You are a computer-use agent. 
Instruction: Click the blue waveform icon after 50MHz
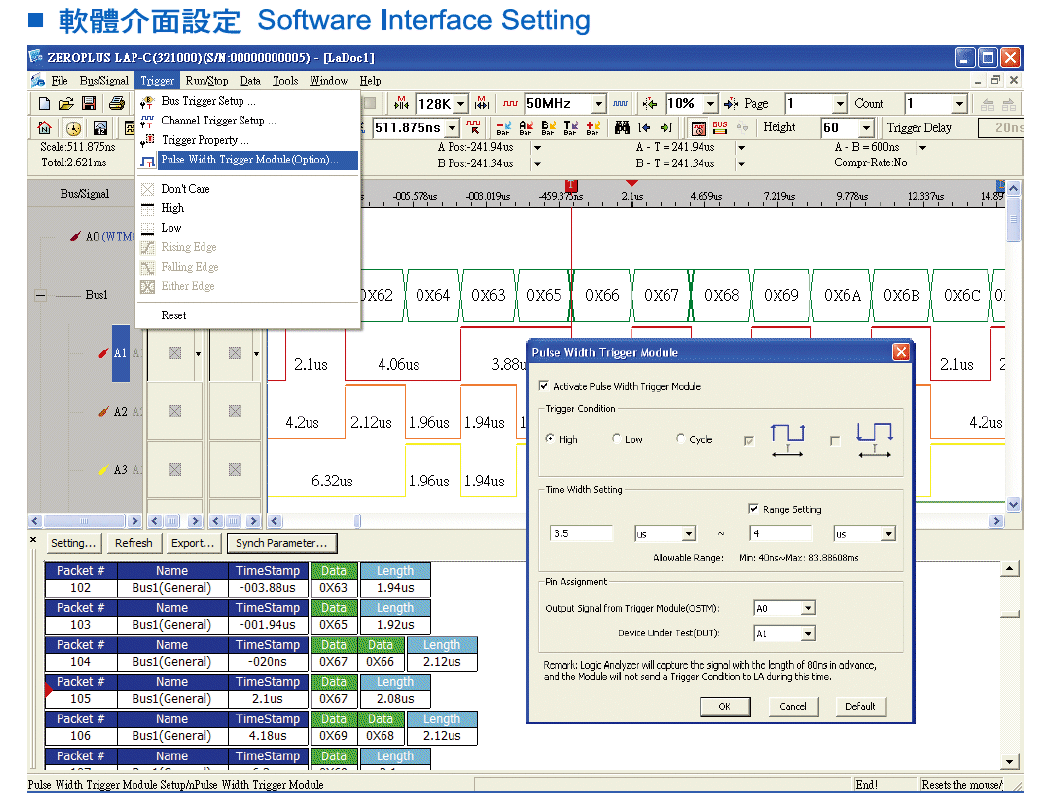coord(620,103)
